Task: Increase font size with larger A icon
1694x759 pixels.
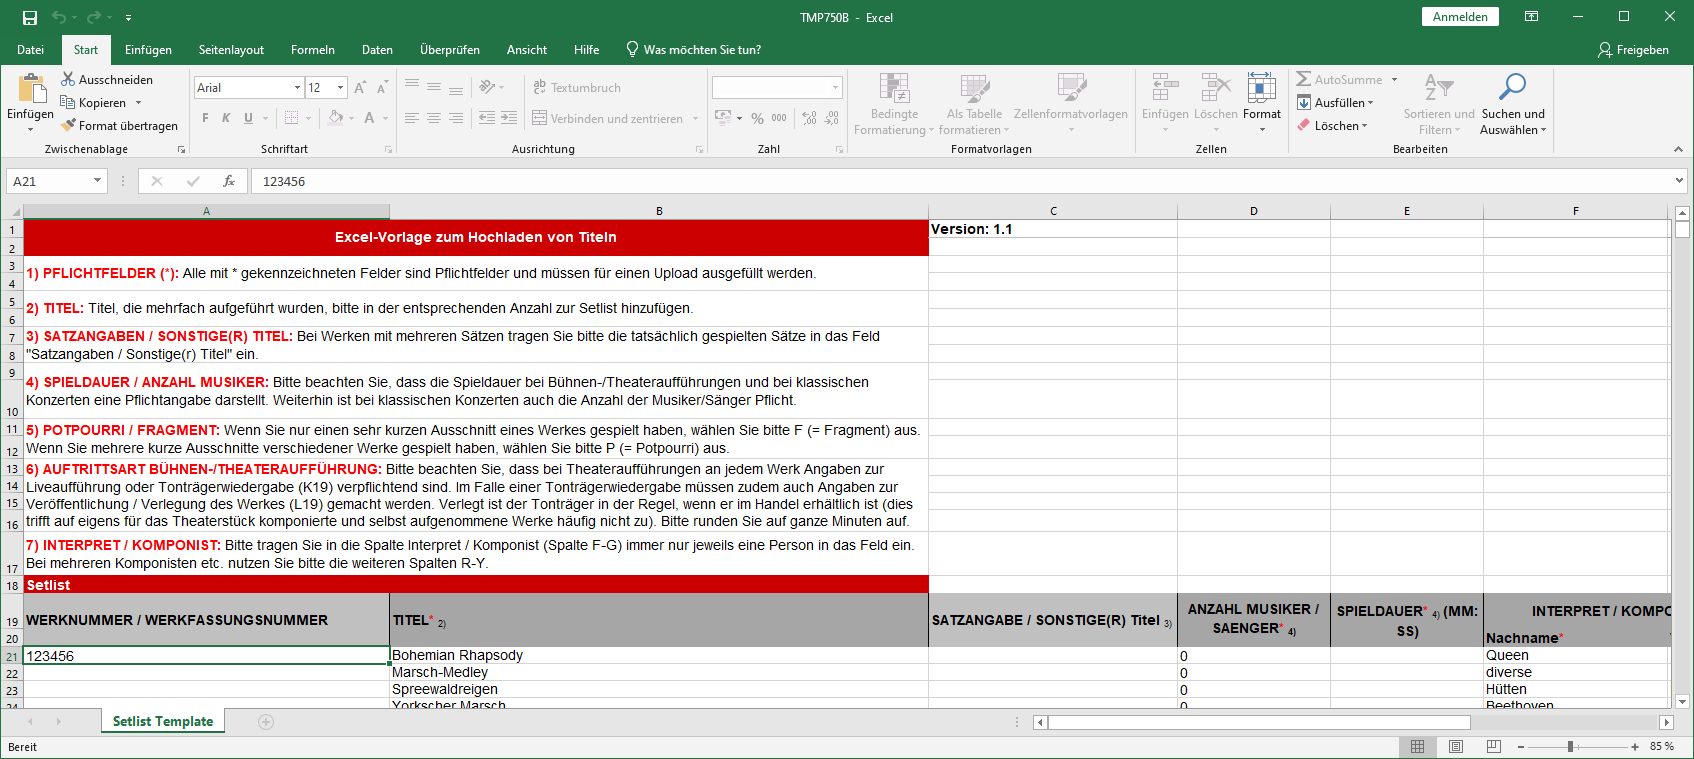Action: [360, 88]
